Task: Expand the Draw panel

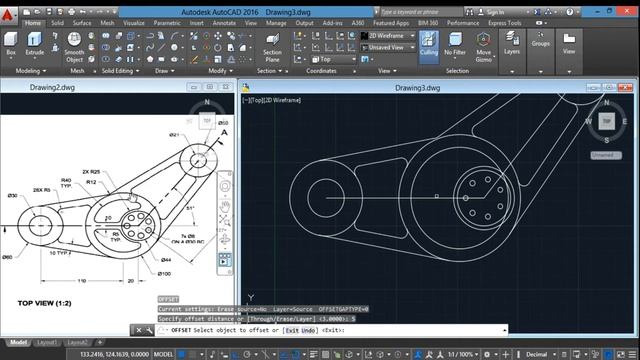Action: tap(165, 71)
